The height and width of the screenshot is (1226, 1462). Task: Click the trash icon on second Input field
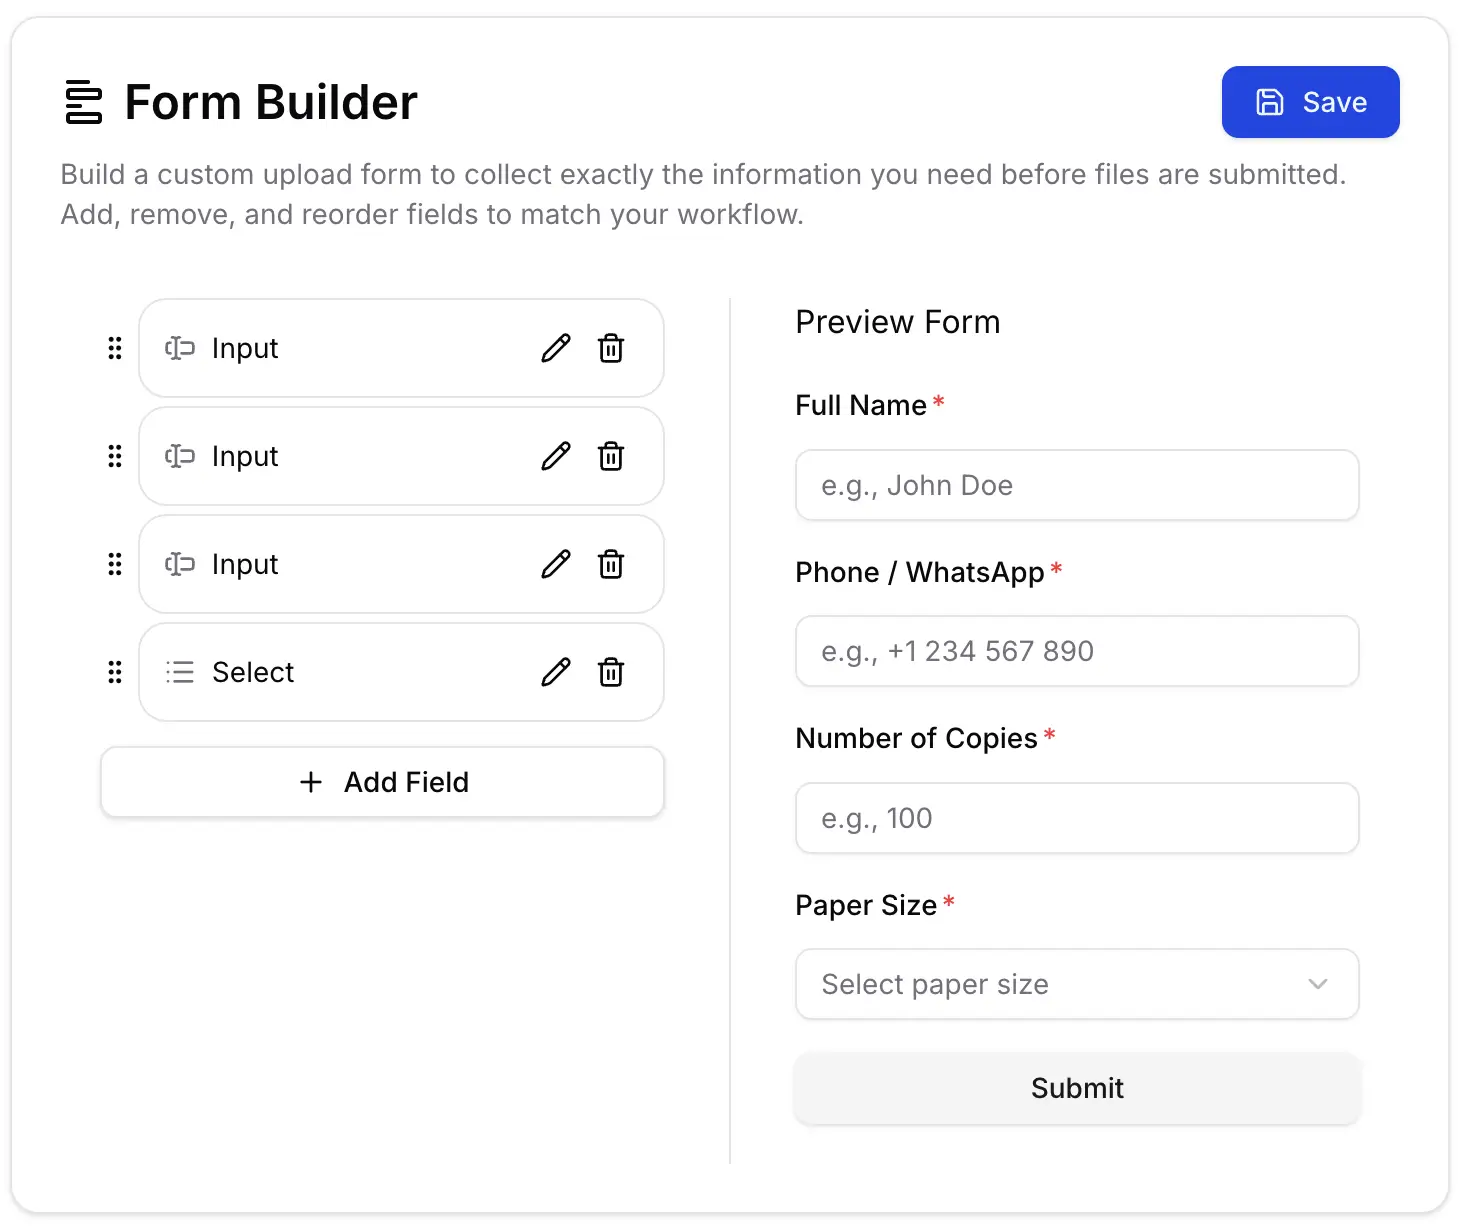pos(611,457)
